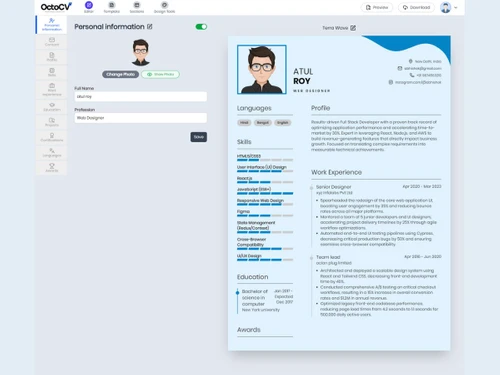Click the Profile heading on resume
Viewport: 500px width, 375px height.
pos(321,108)
